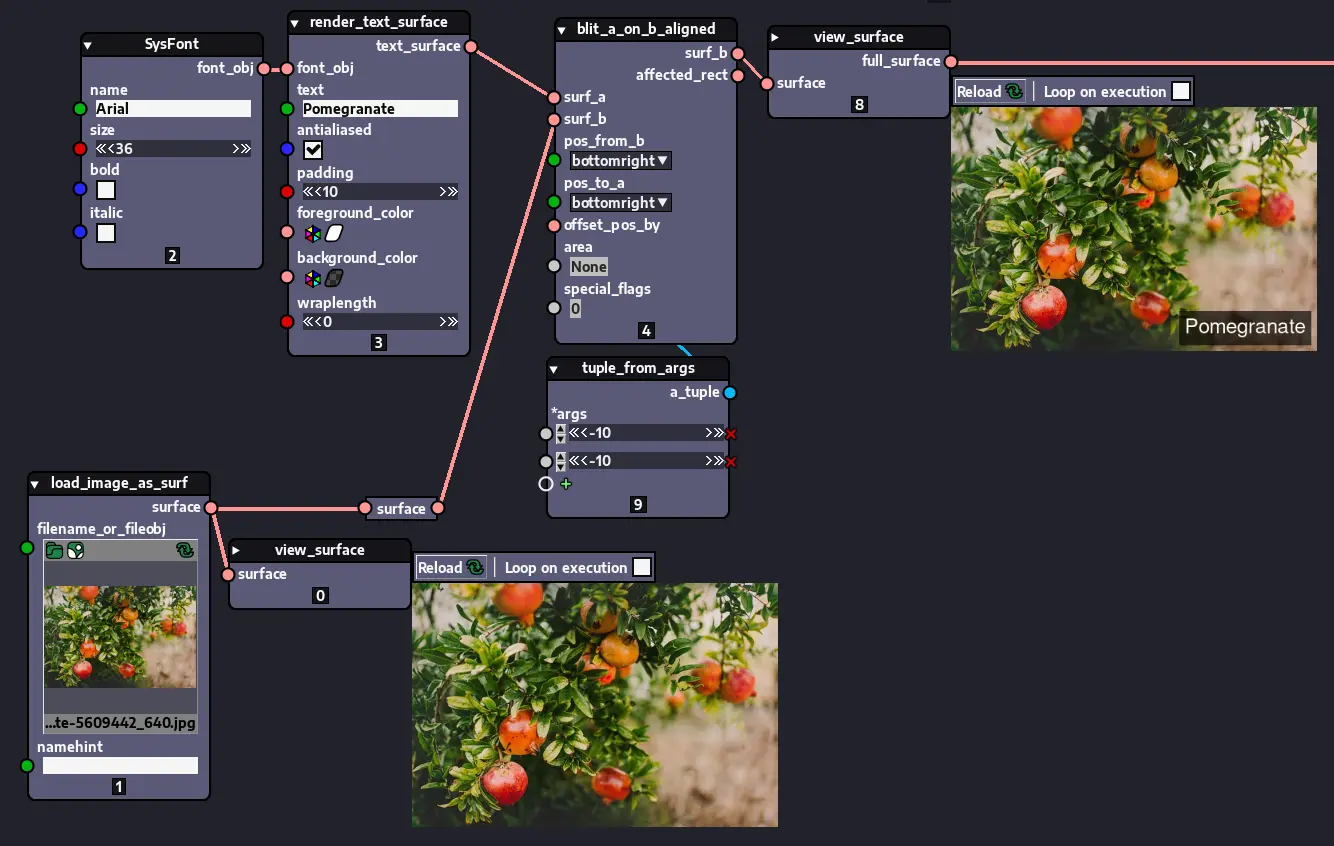Open the background_color picker wheel icon
Image resolution: width=1334 pixels, height=846 pixels.
point(312,278)
